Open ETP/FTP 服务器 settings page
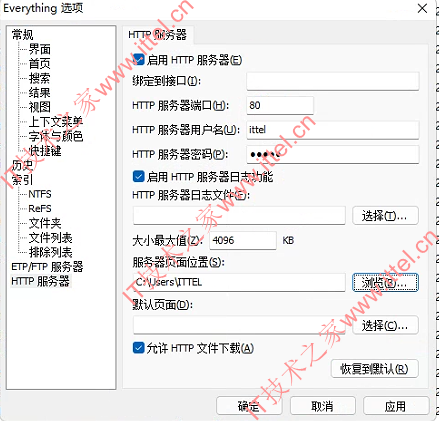 click(x=47, y=267)
